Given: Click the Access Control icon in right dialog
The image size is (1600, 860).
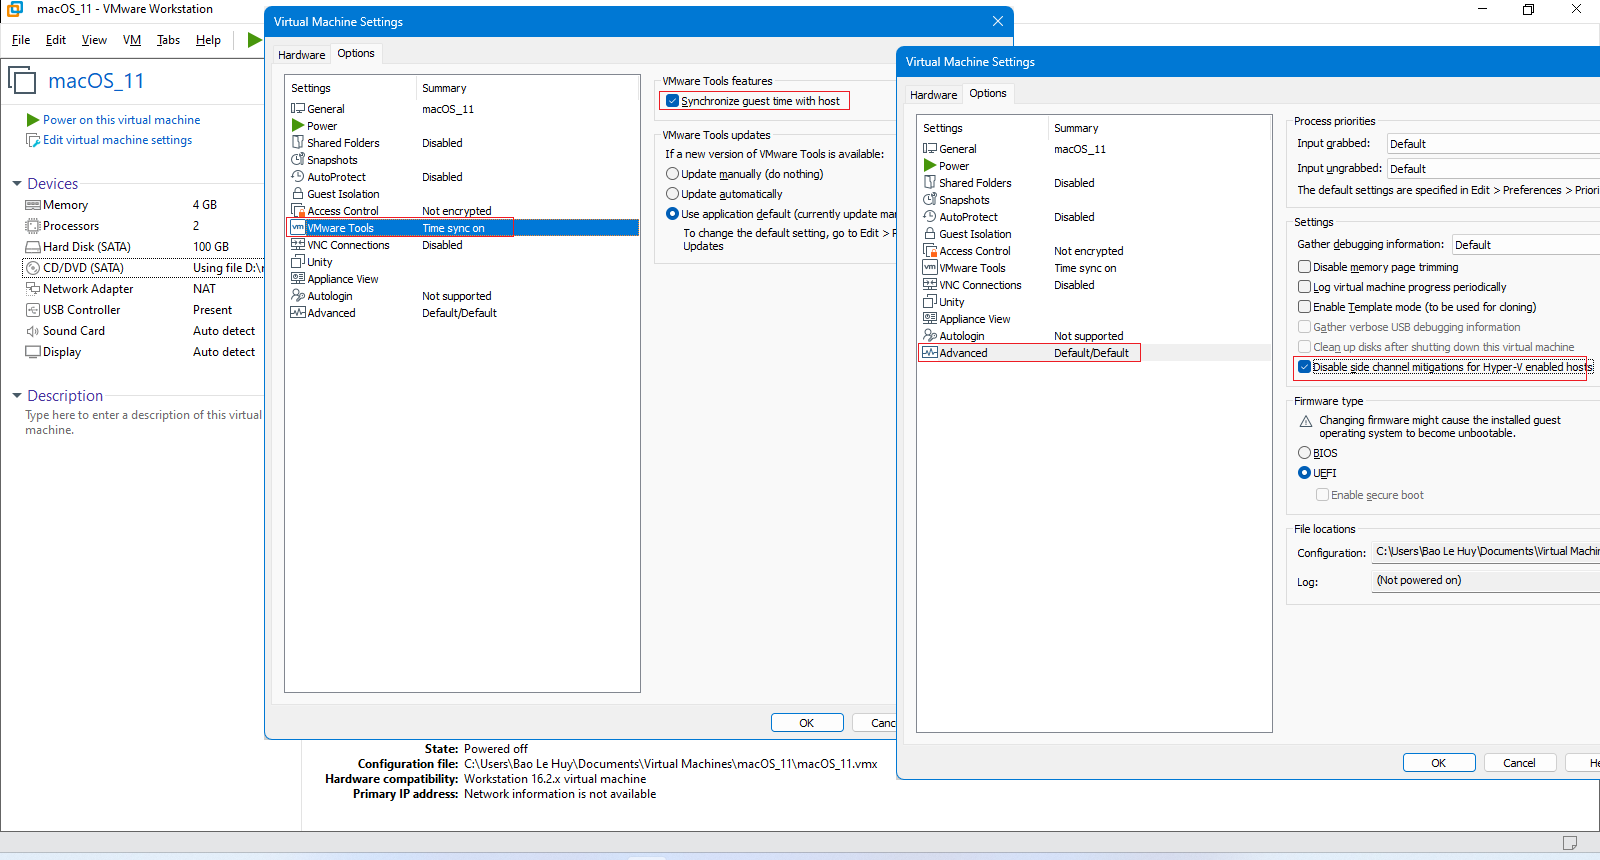Looking at the screenshot, I should (930, 250).
